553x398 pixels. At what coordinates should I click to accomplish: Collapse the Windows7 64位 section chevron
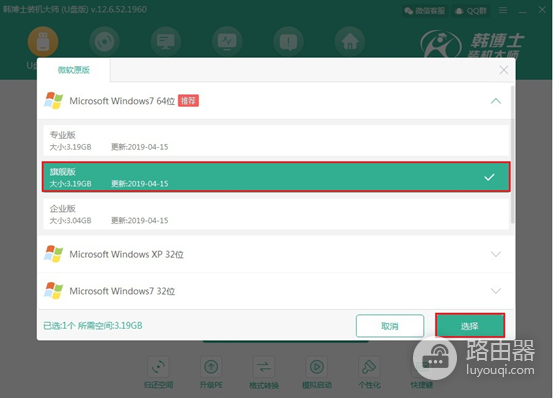tap(496, 101)
